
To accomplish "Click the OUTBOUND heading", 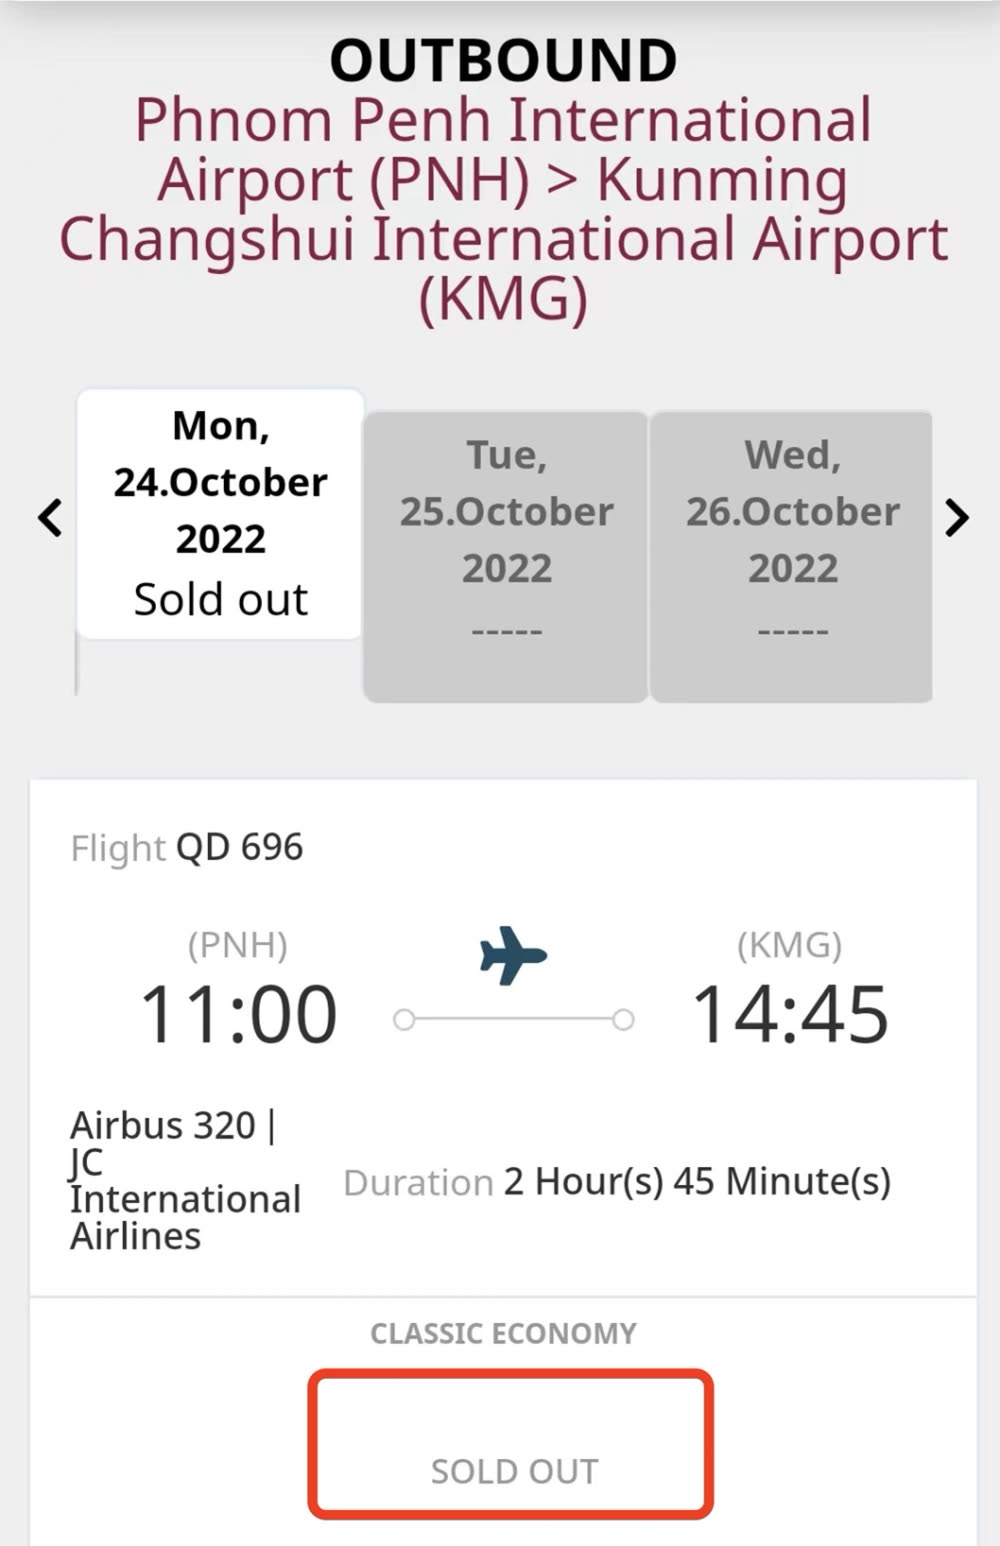I will click(503, 60).
